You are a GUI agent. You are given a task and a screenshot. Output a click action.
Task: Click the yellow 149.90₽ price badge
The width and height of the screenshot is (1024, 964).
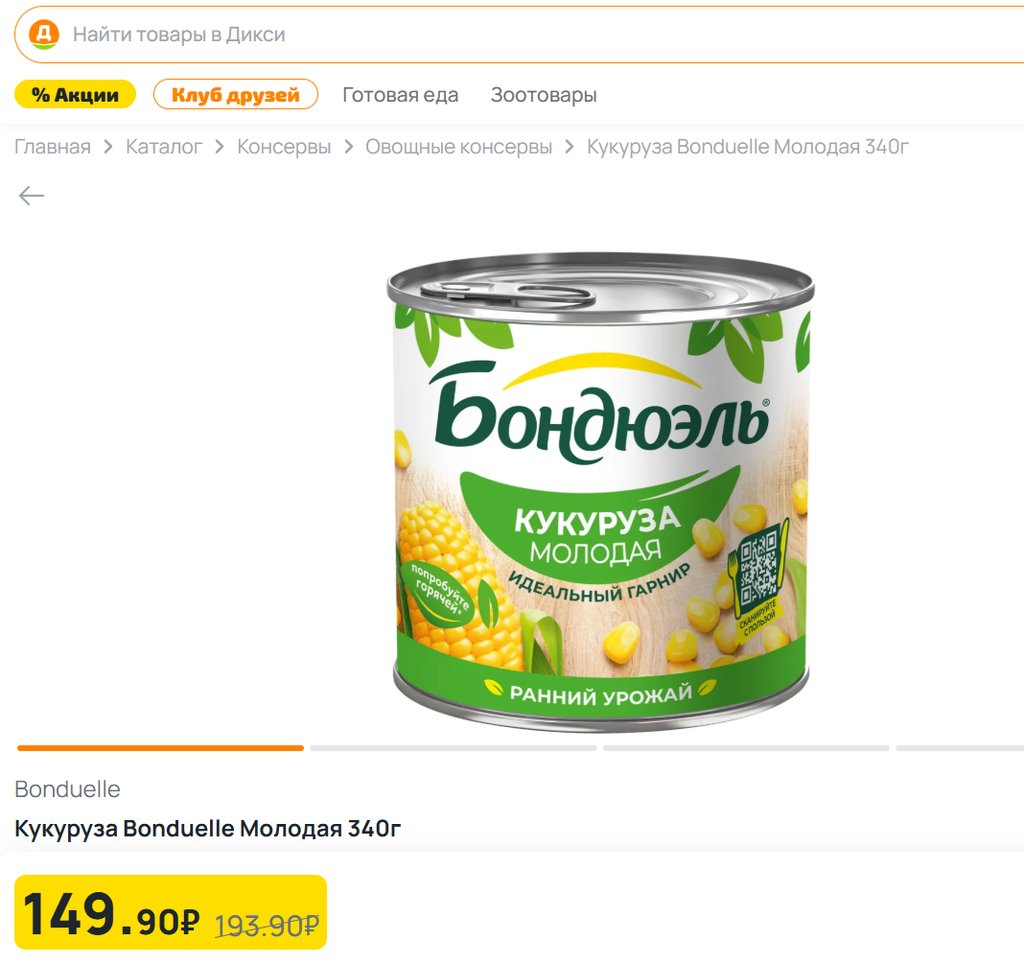click(170, 912)
